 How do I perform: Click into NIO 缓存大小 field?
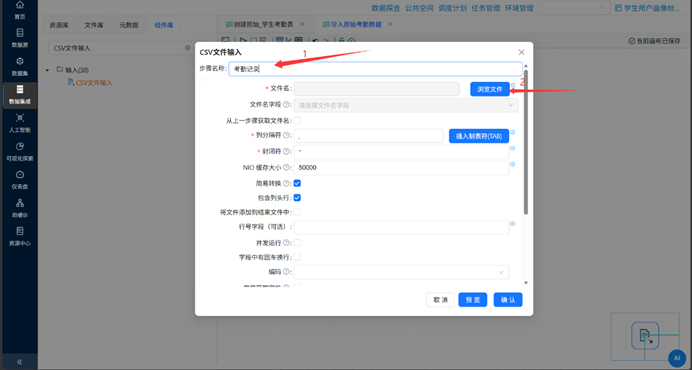click(x=401, y=168)
